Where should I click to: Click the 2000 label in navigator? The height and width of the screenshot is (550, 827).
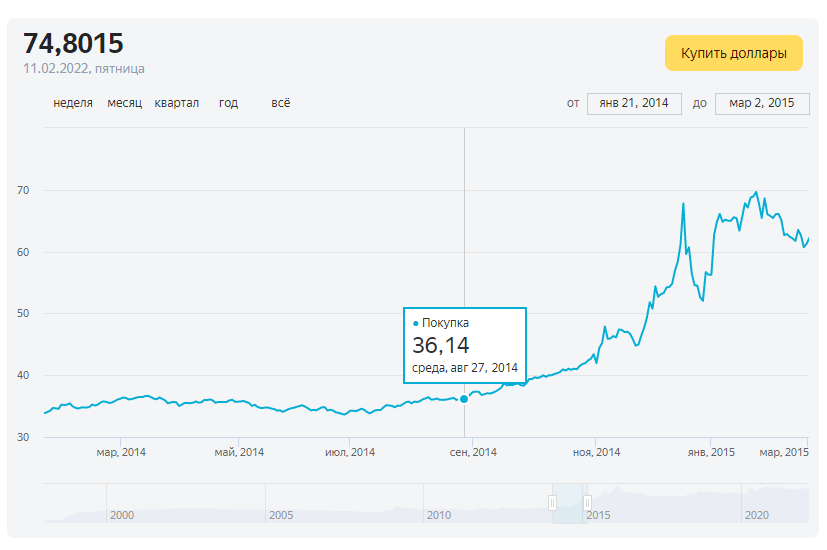(x=122, y=515)
